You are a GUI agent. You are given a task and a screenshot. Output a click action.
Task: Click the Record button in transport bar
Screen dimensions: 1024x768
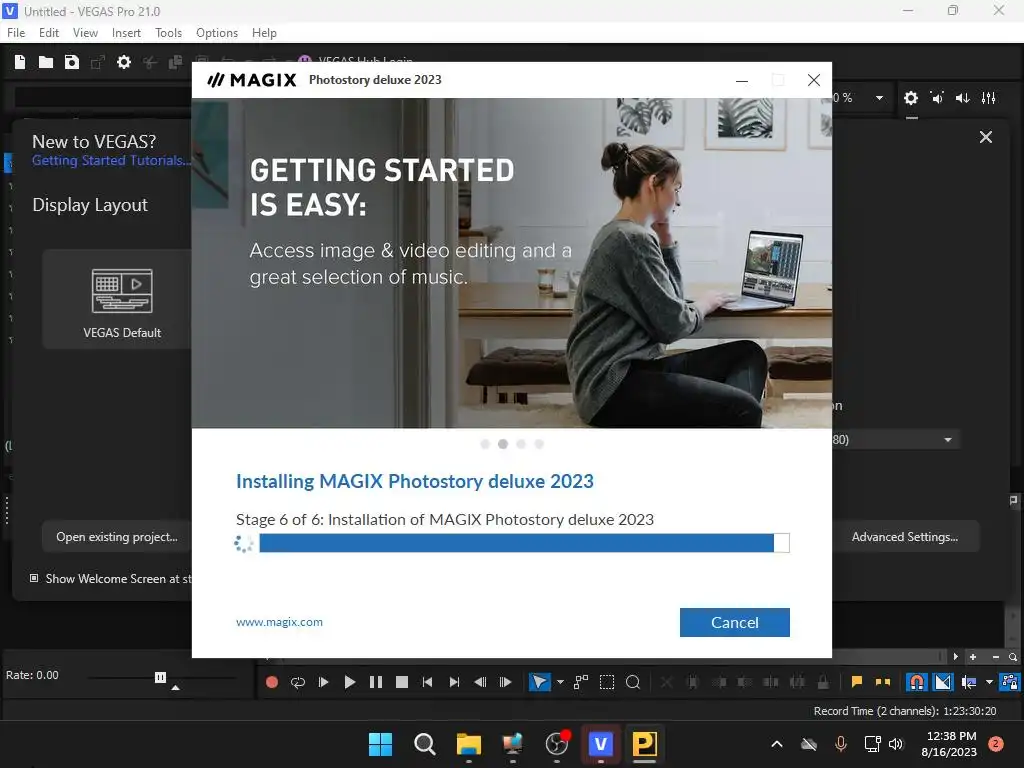point(272,682)
